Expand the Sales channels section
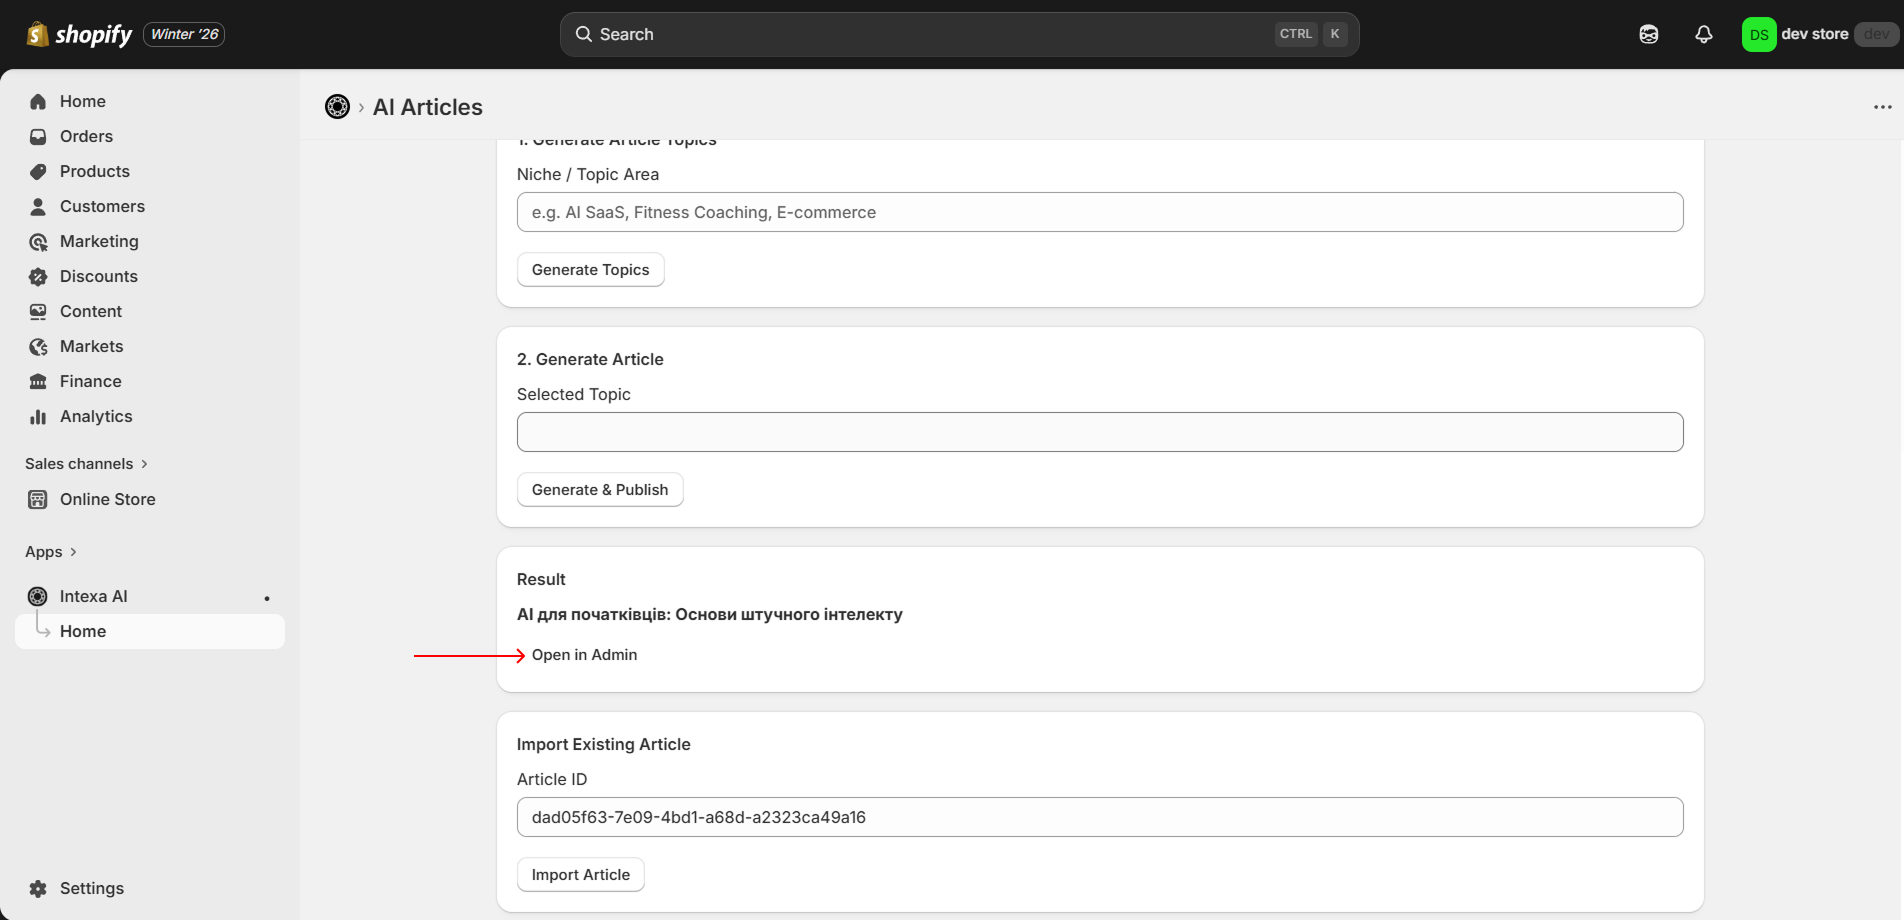This screenshot has width=1904, height=920. 86,464
